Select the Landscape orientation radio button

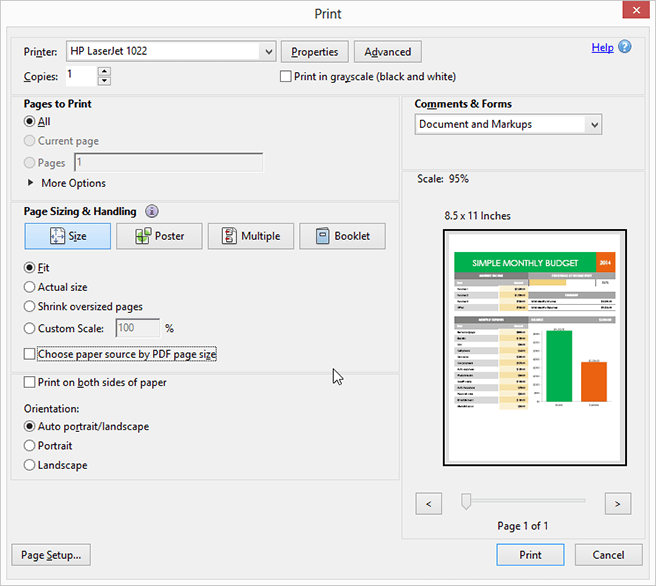point(29,465)
